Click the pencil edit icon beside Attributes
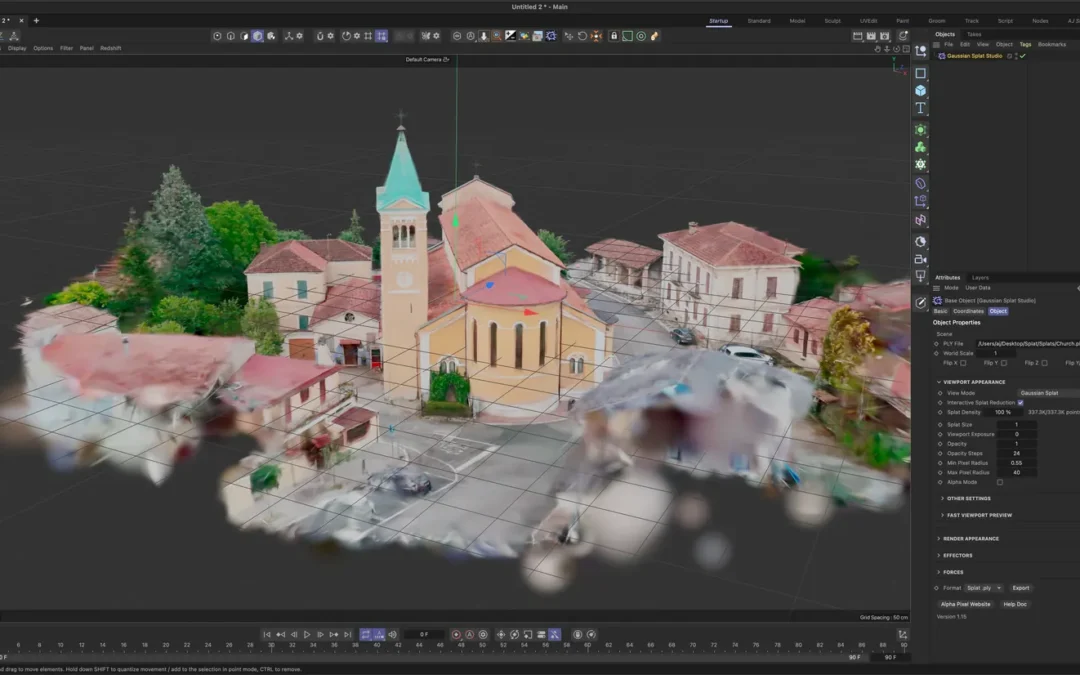 920,302
